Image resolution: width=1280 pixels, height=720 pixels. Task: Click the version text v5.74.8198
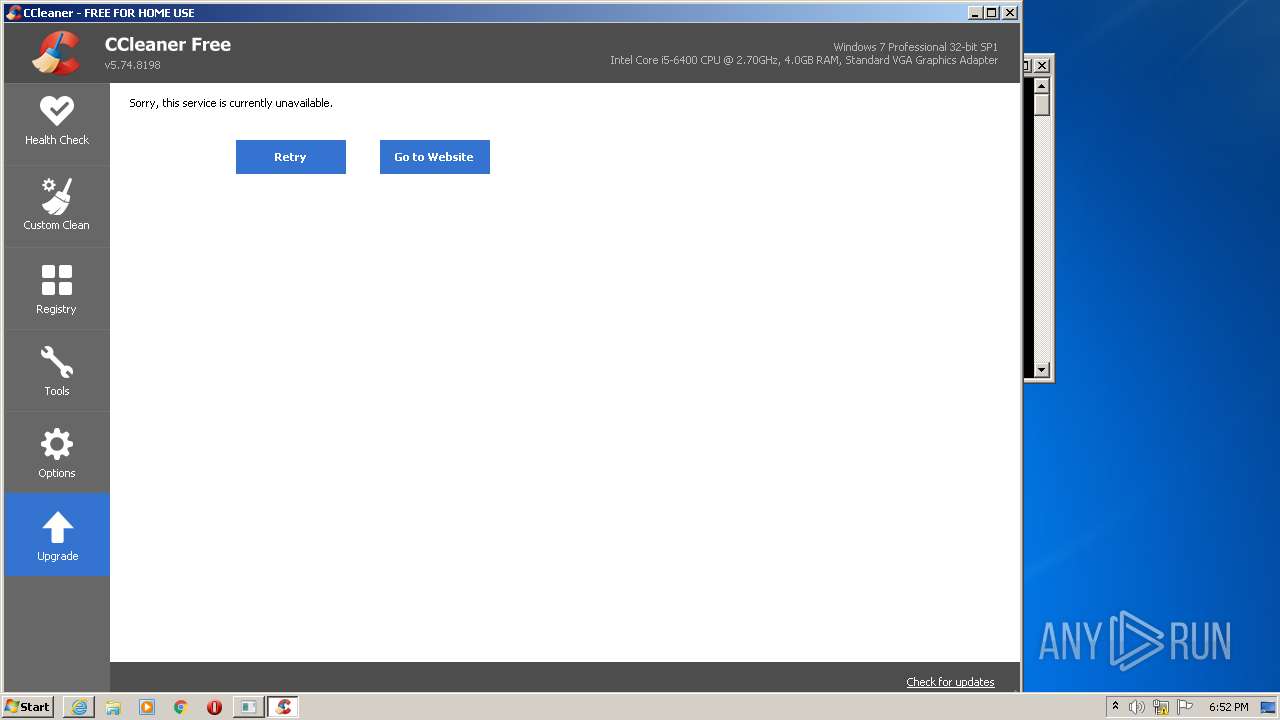132,65
